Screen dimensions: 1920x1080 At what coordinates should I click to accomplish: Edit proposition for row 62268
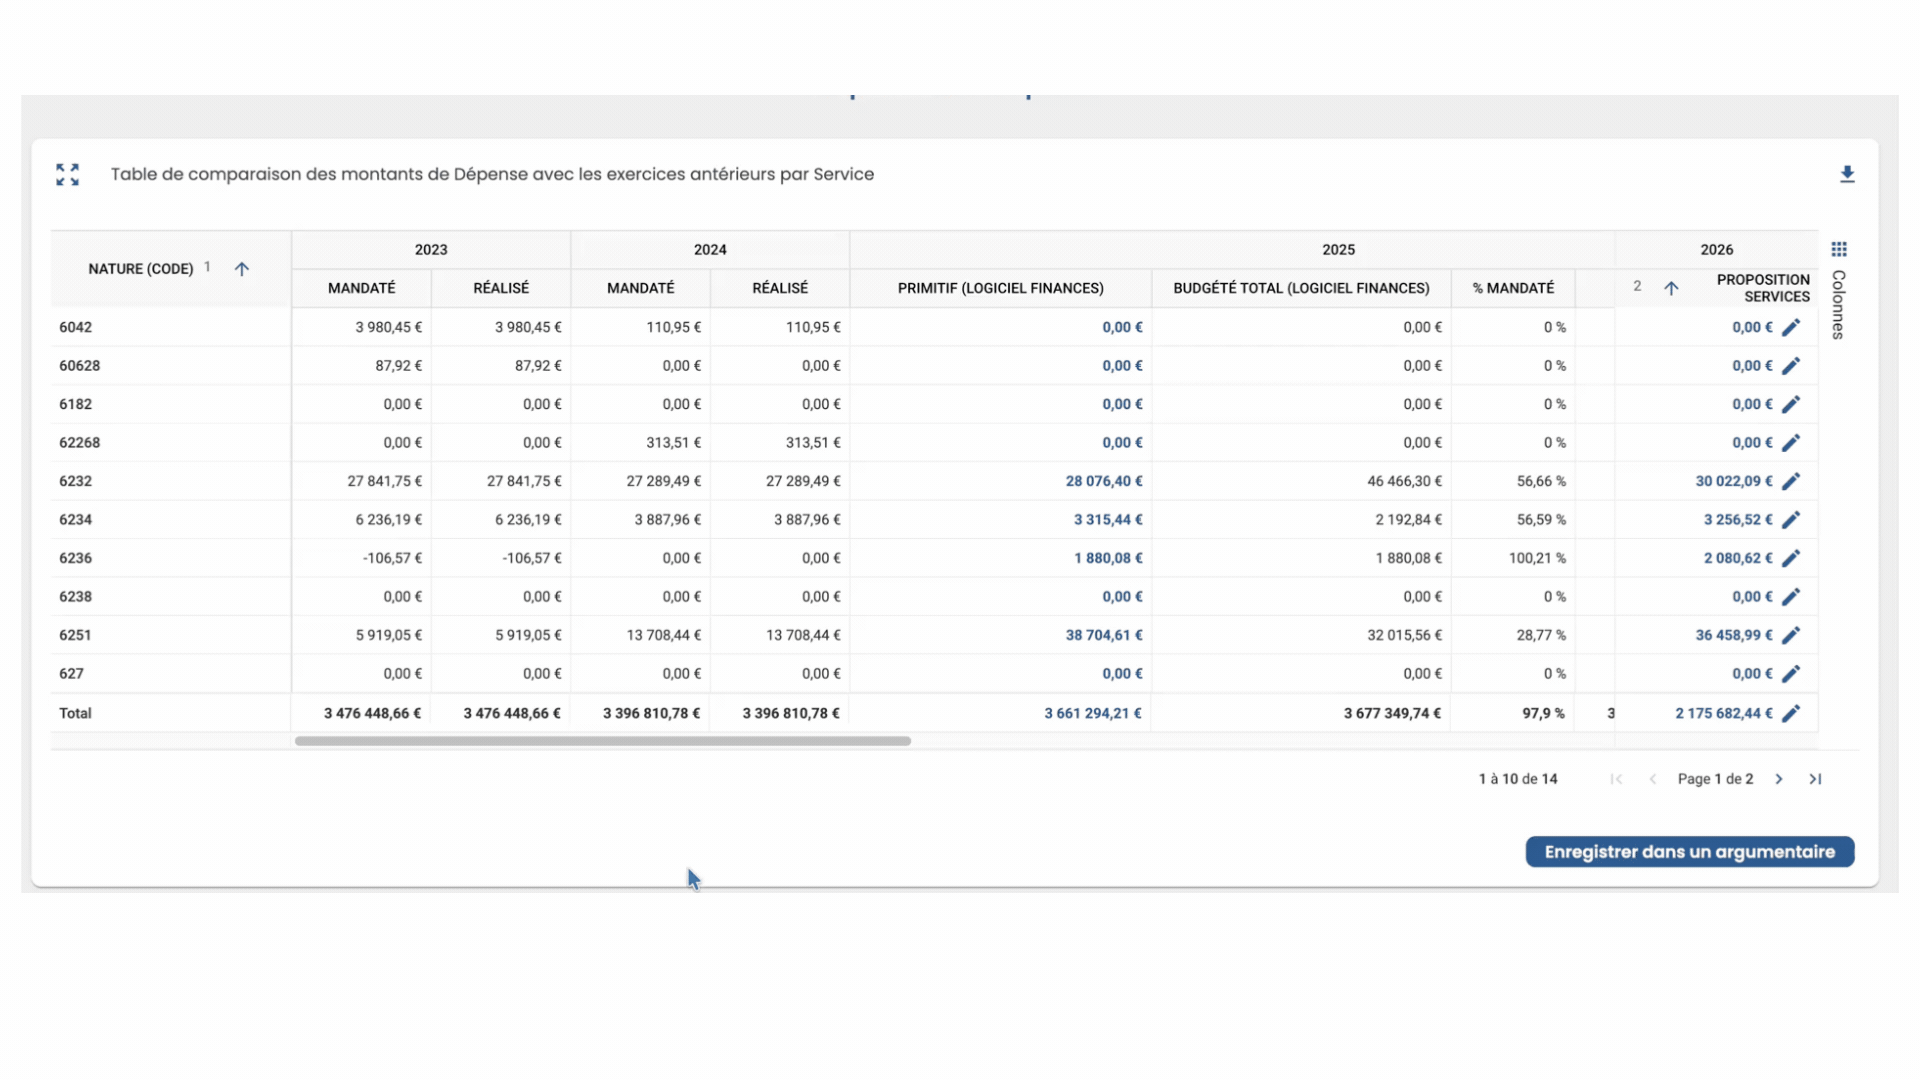tap(1791, 443)
